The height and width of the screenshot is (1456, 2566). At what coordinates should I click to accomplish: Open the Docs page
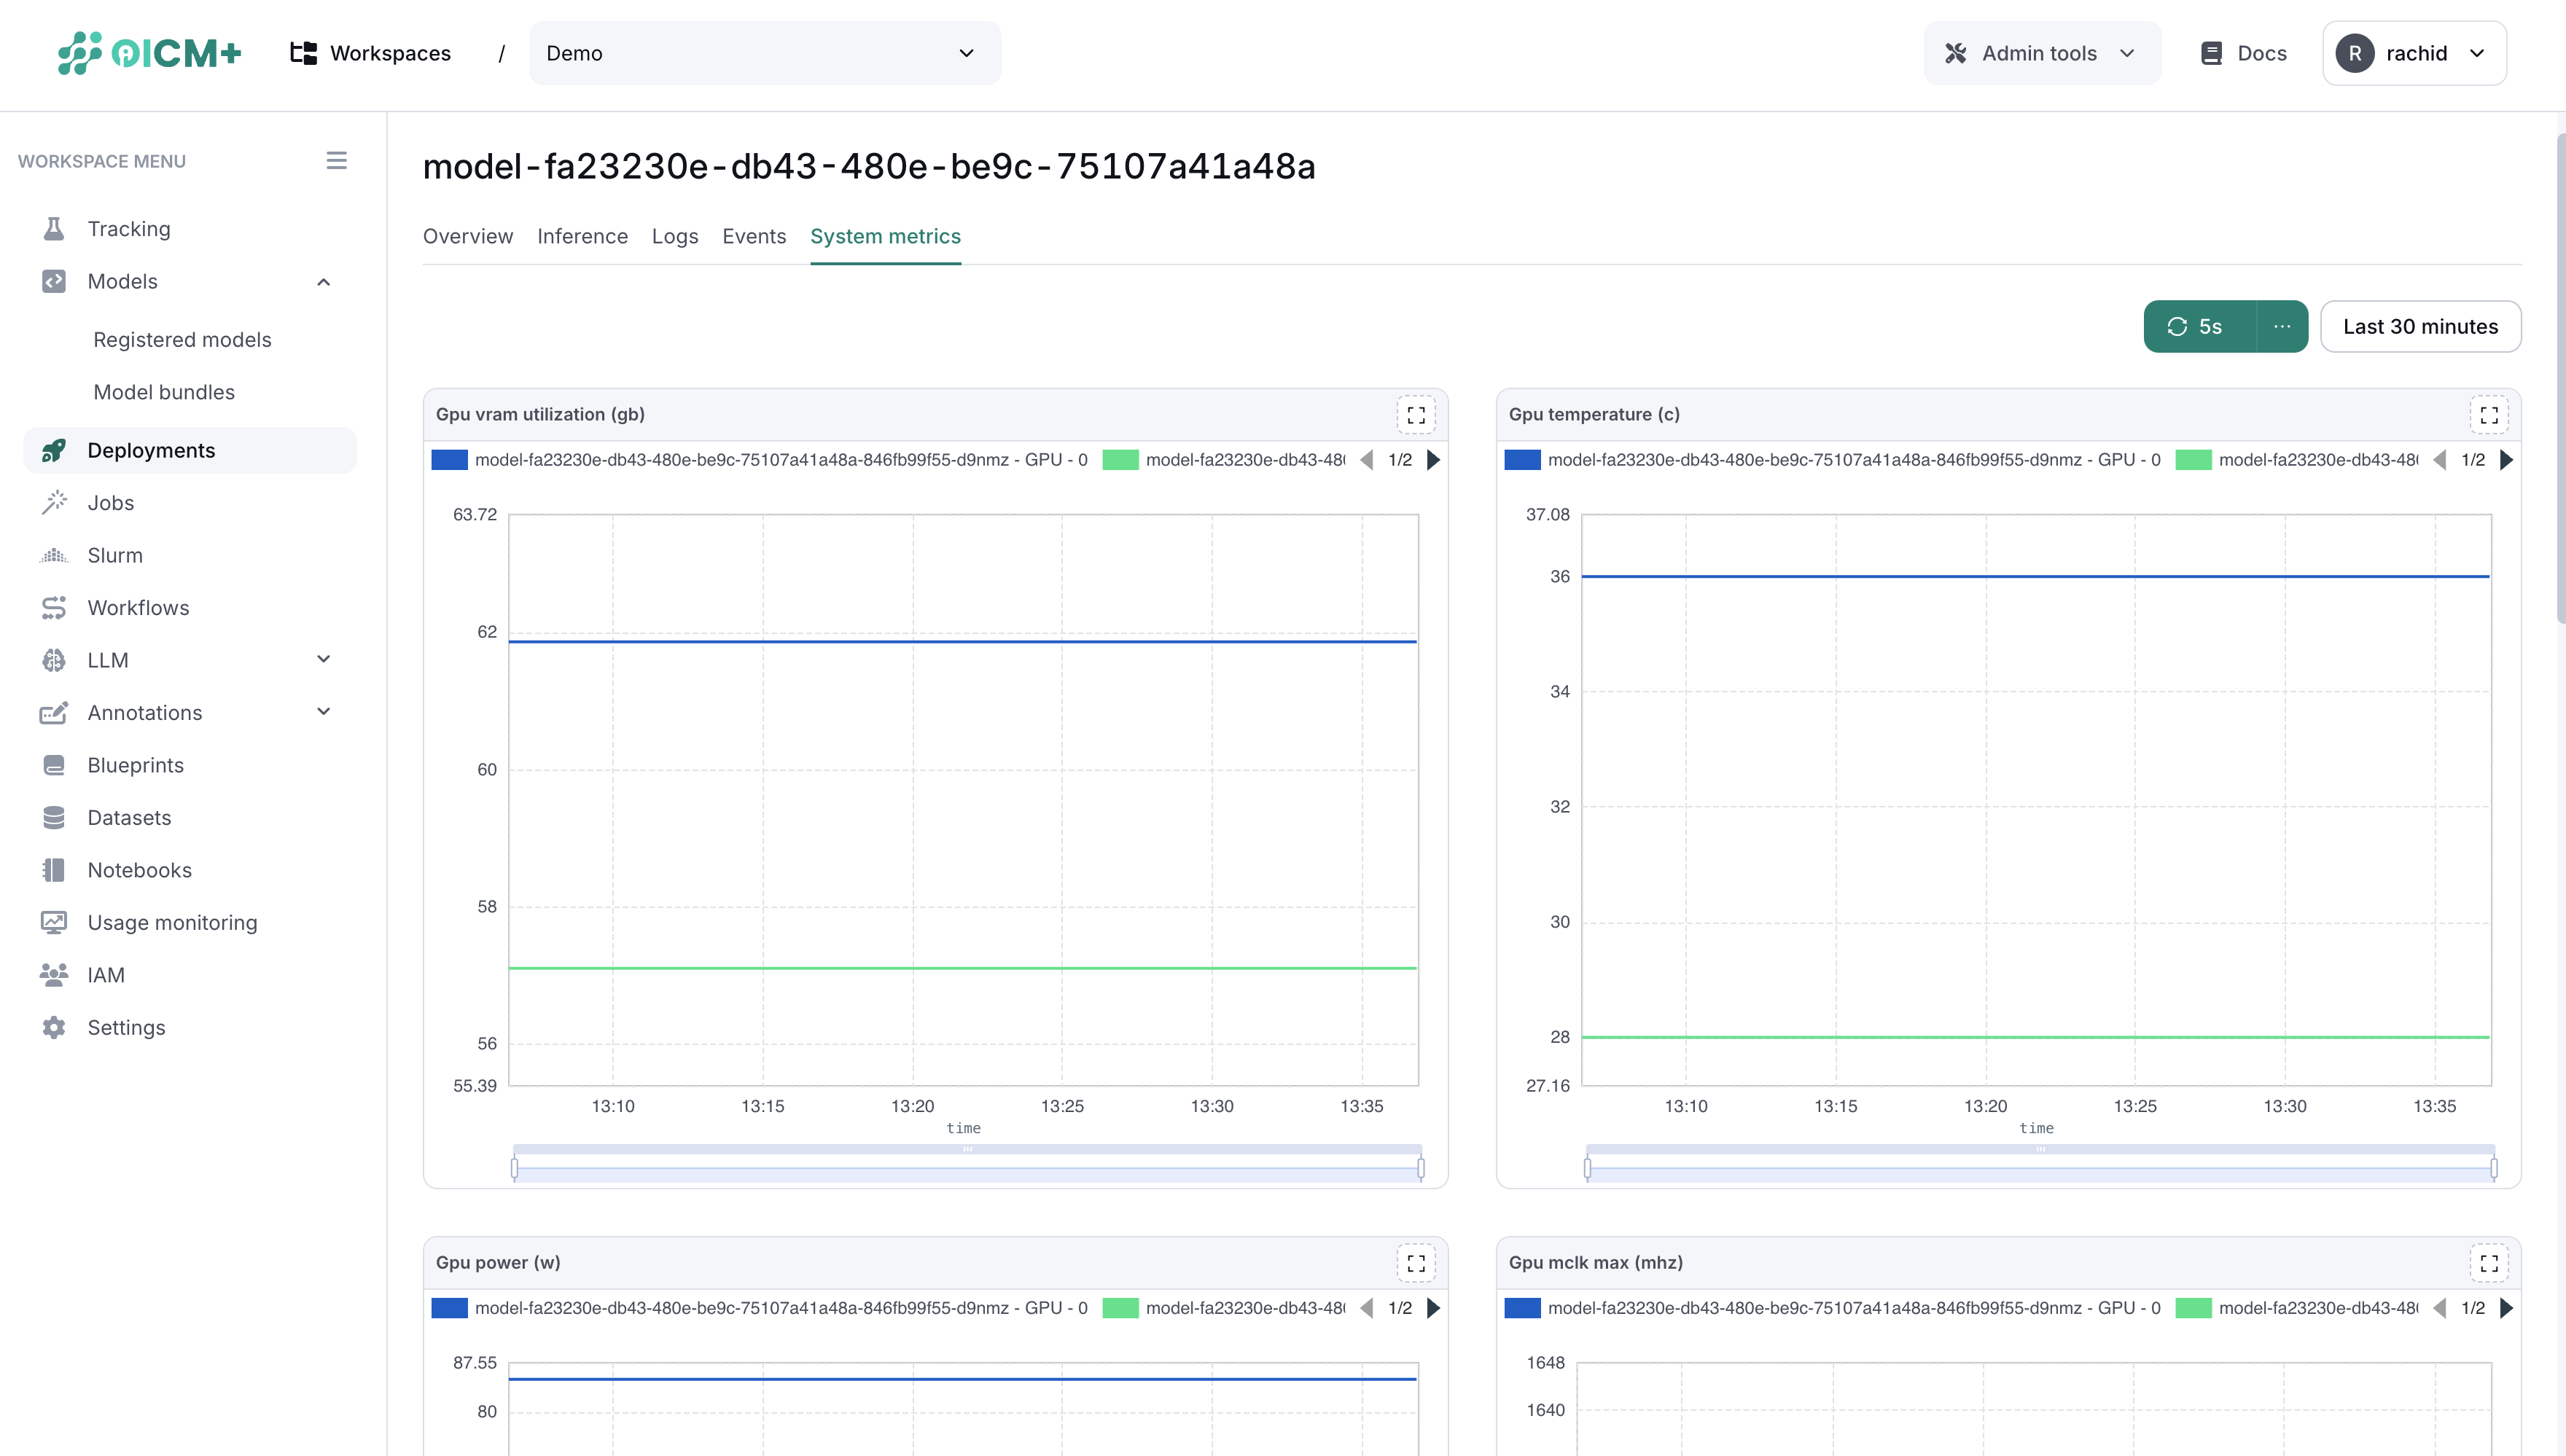point(2241,53)
